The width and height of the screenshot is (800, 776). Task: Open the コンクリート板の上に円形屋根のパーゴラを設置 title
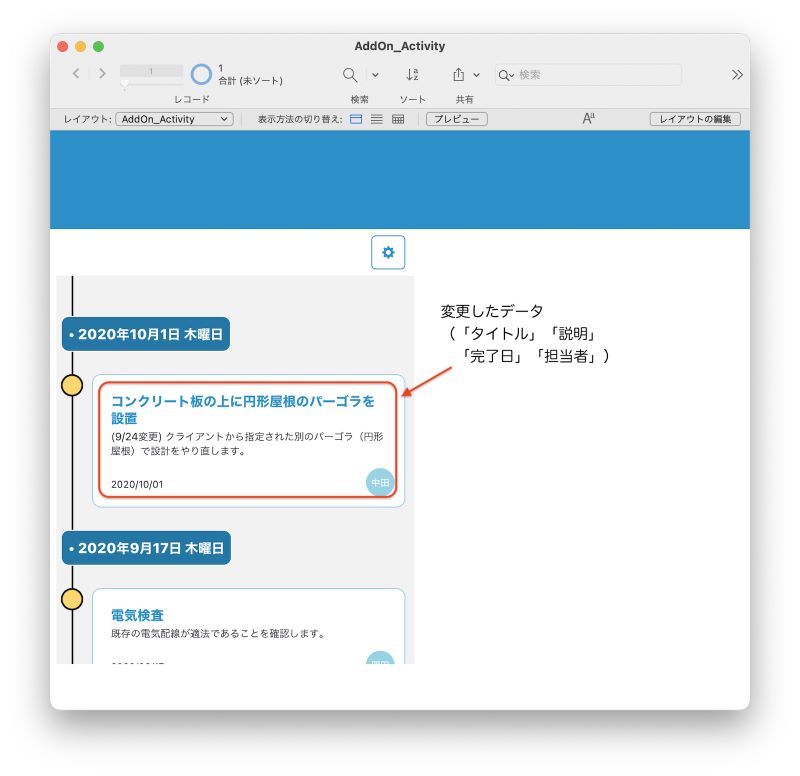coord(243,409)
